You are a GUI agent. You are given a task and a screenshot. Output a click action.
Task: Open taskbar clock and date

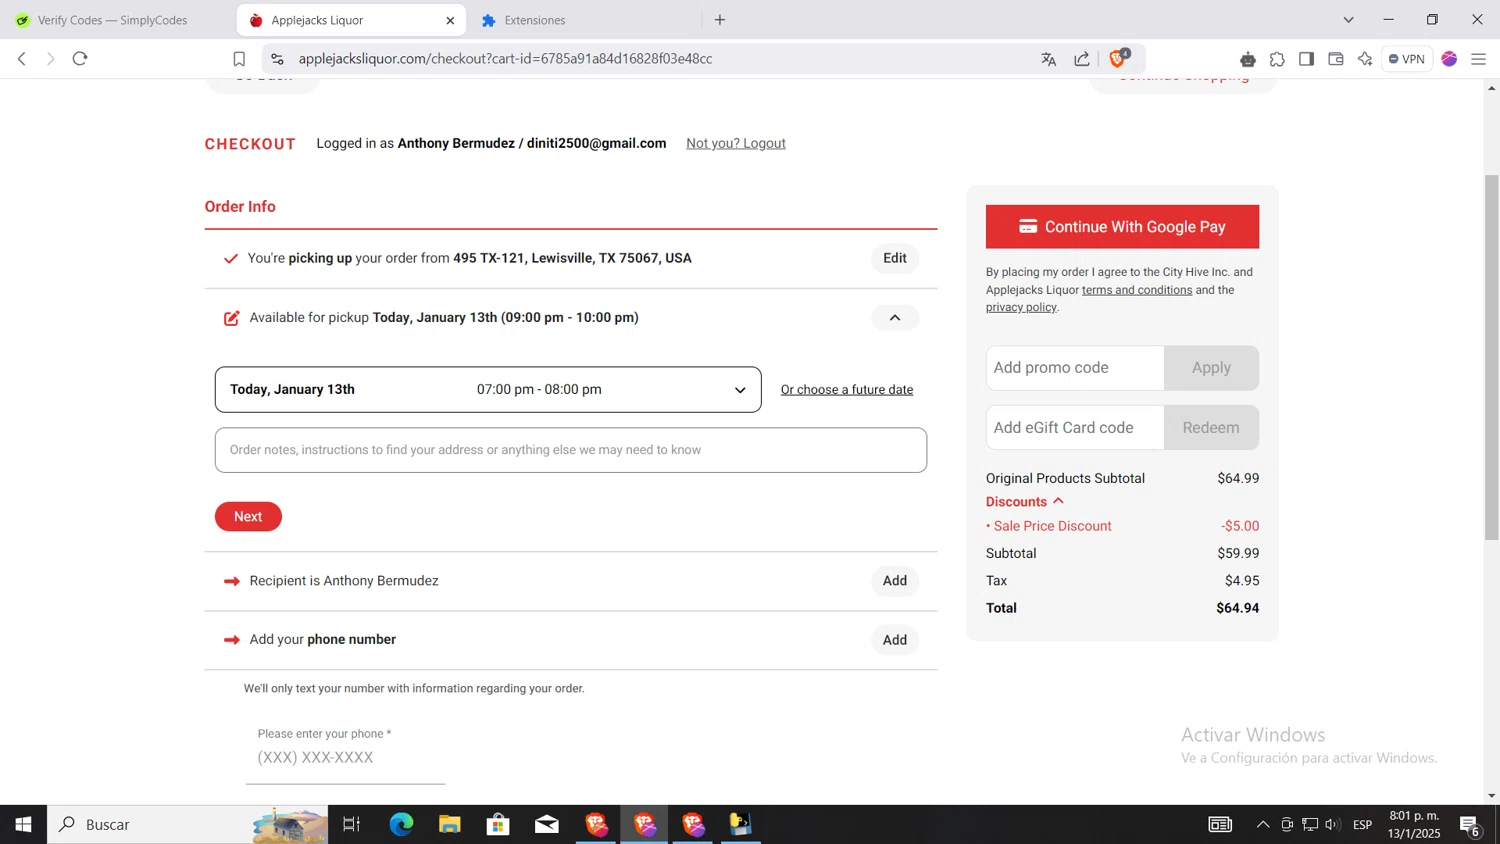(x=1414, y=824)
